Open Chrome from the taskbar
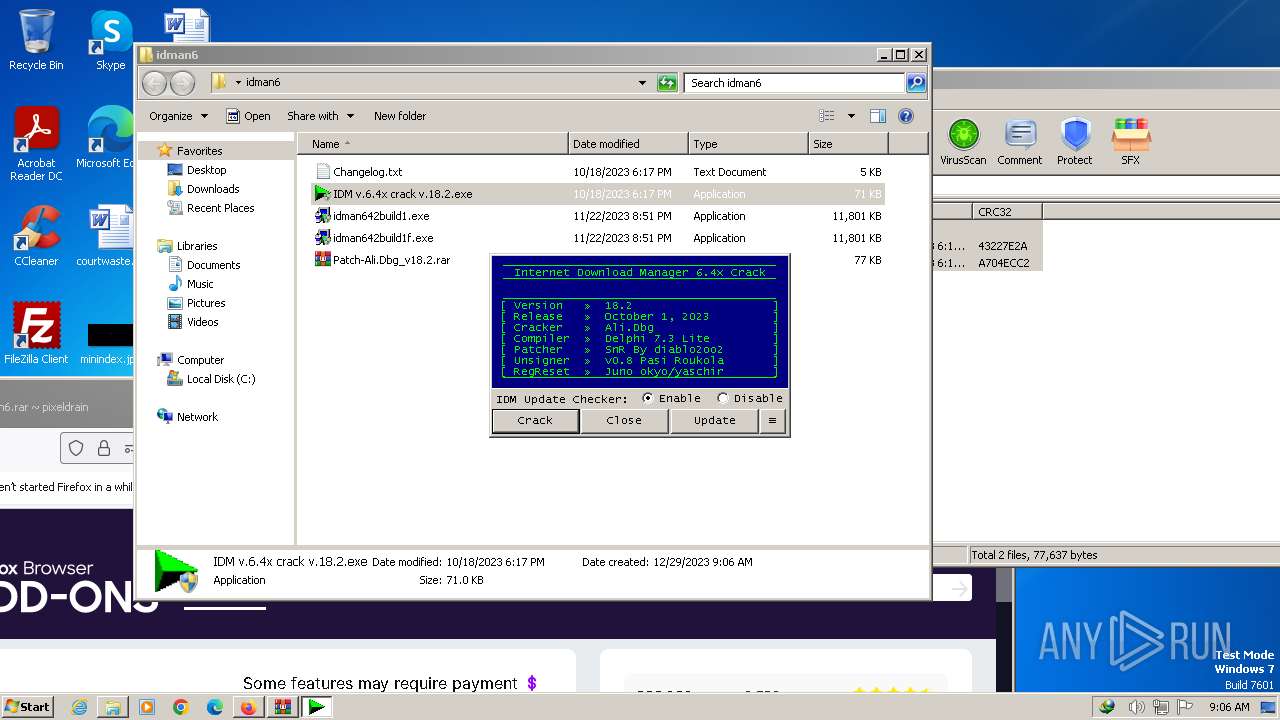 coord(181,707)
